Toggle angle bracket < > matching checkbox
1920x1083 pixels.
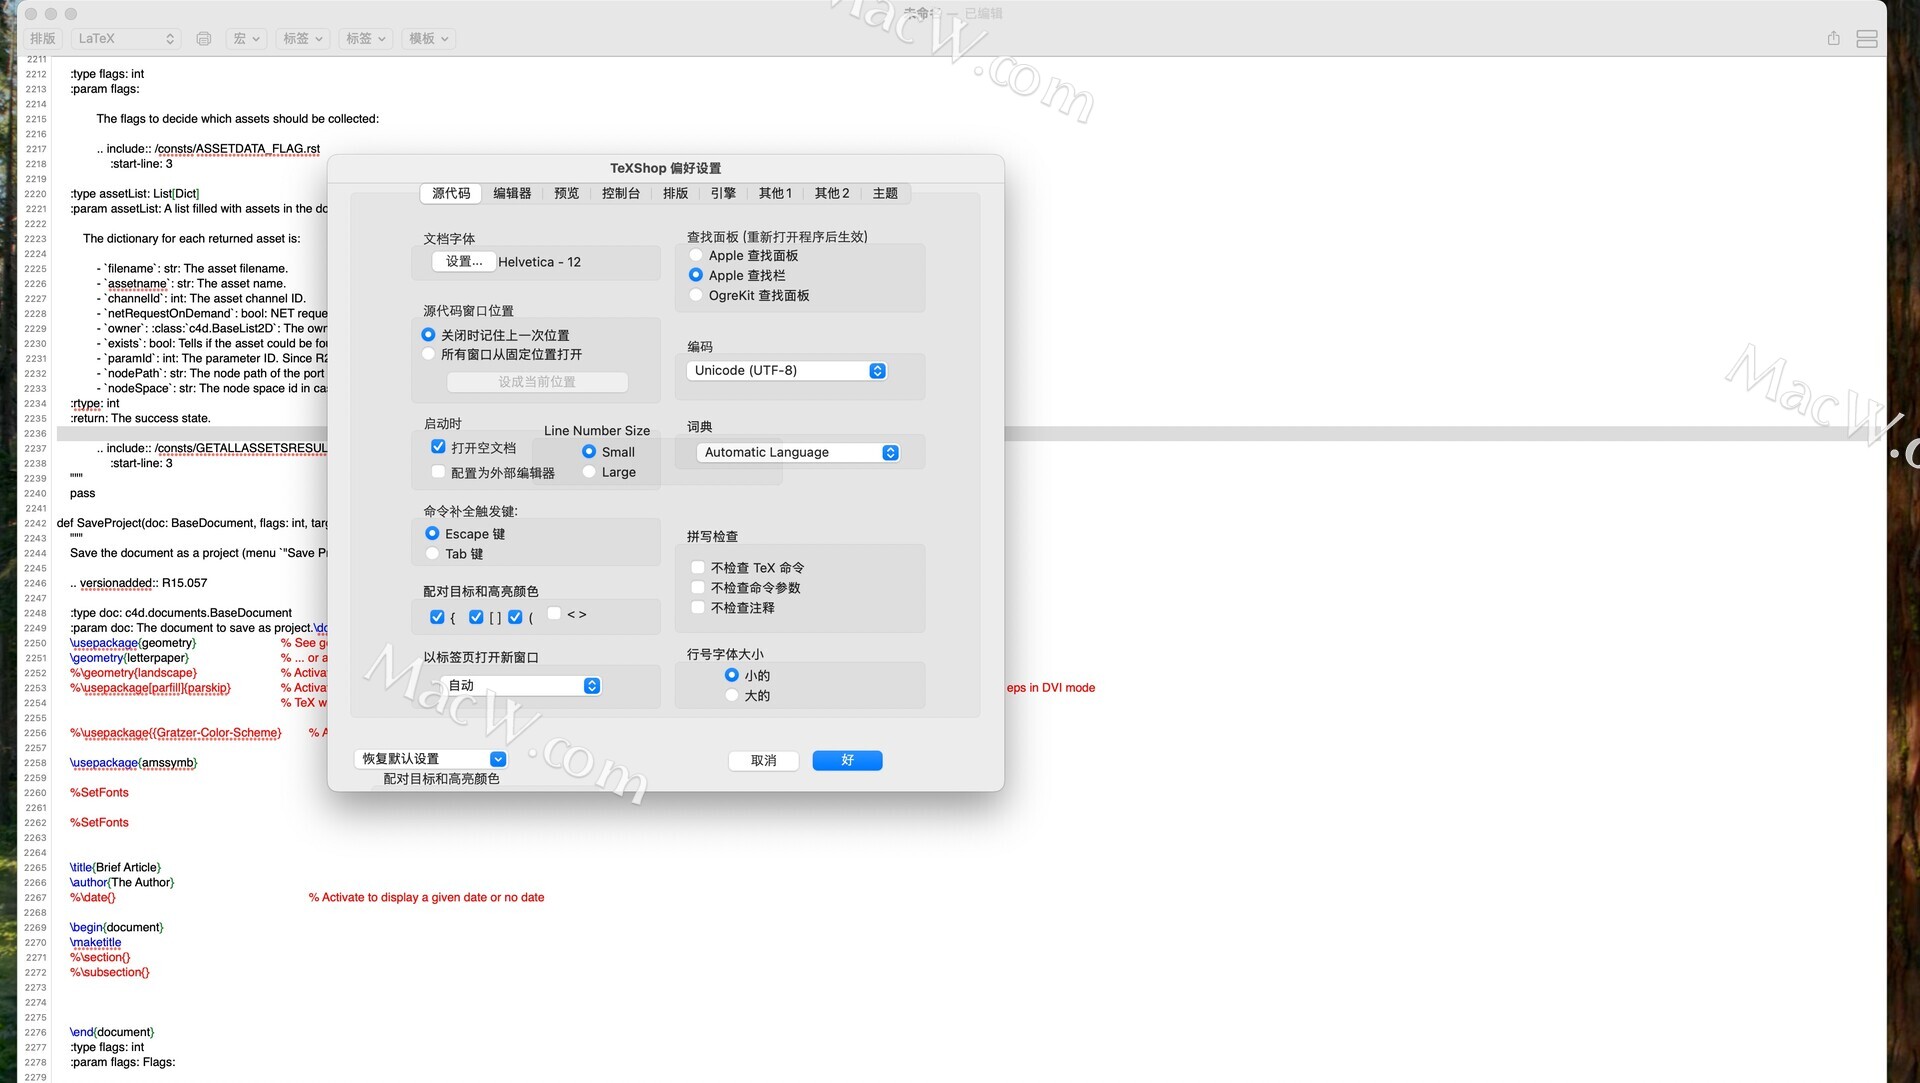(554, 614)
